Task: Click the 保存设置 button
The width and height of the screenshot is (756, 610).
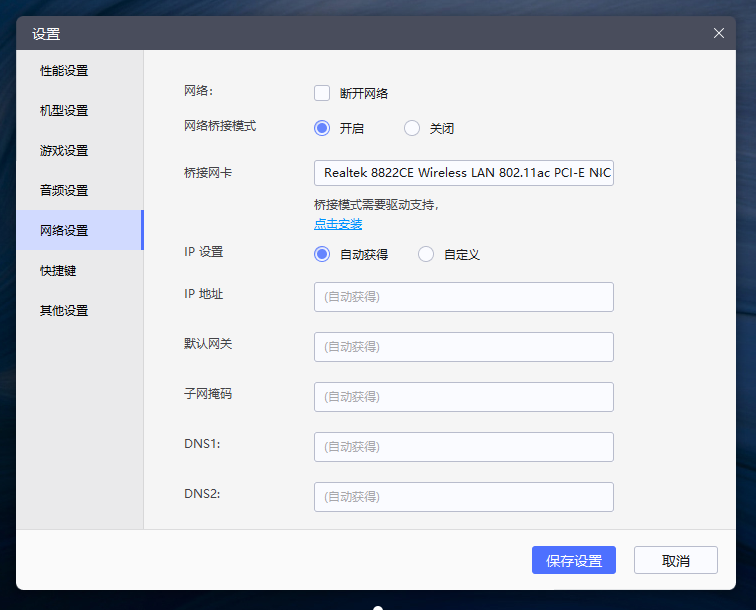Action: click(574, 560)
